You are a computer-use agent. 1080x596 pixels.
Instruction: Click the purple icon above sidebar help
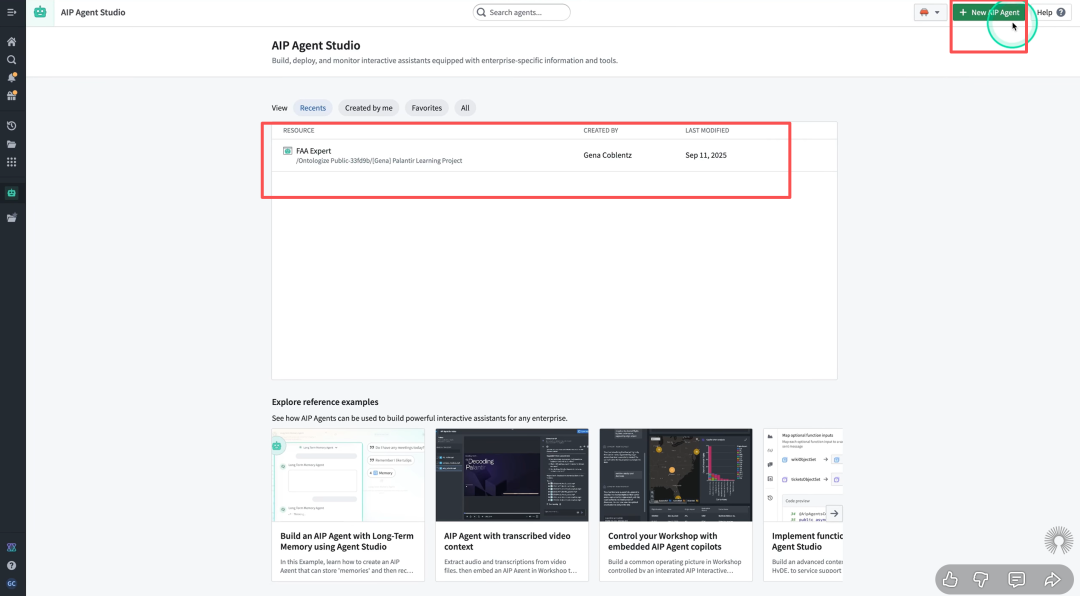tap(12, 548)
